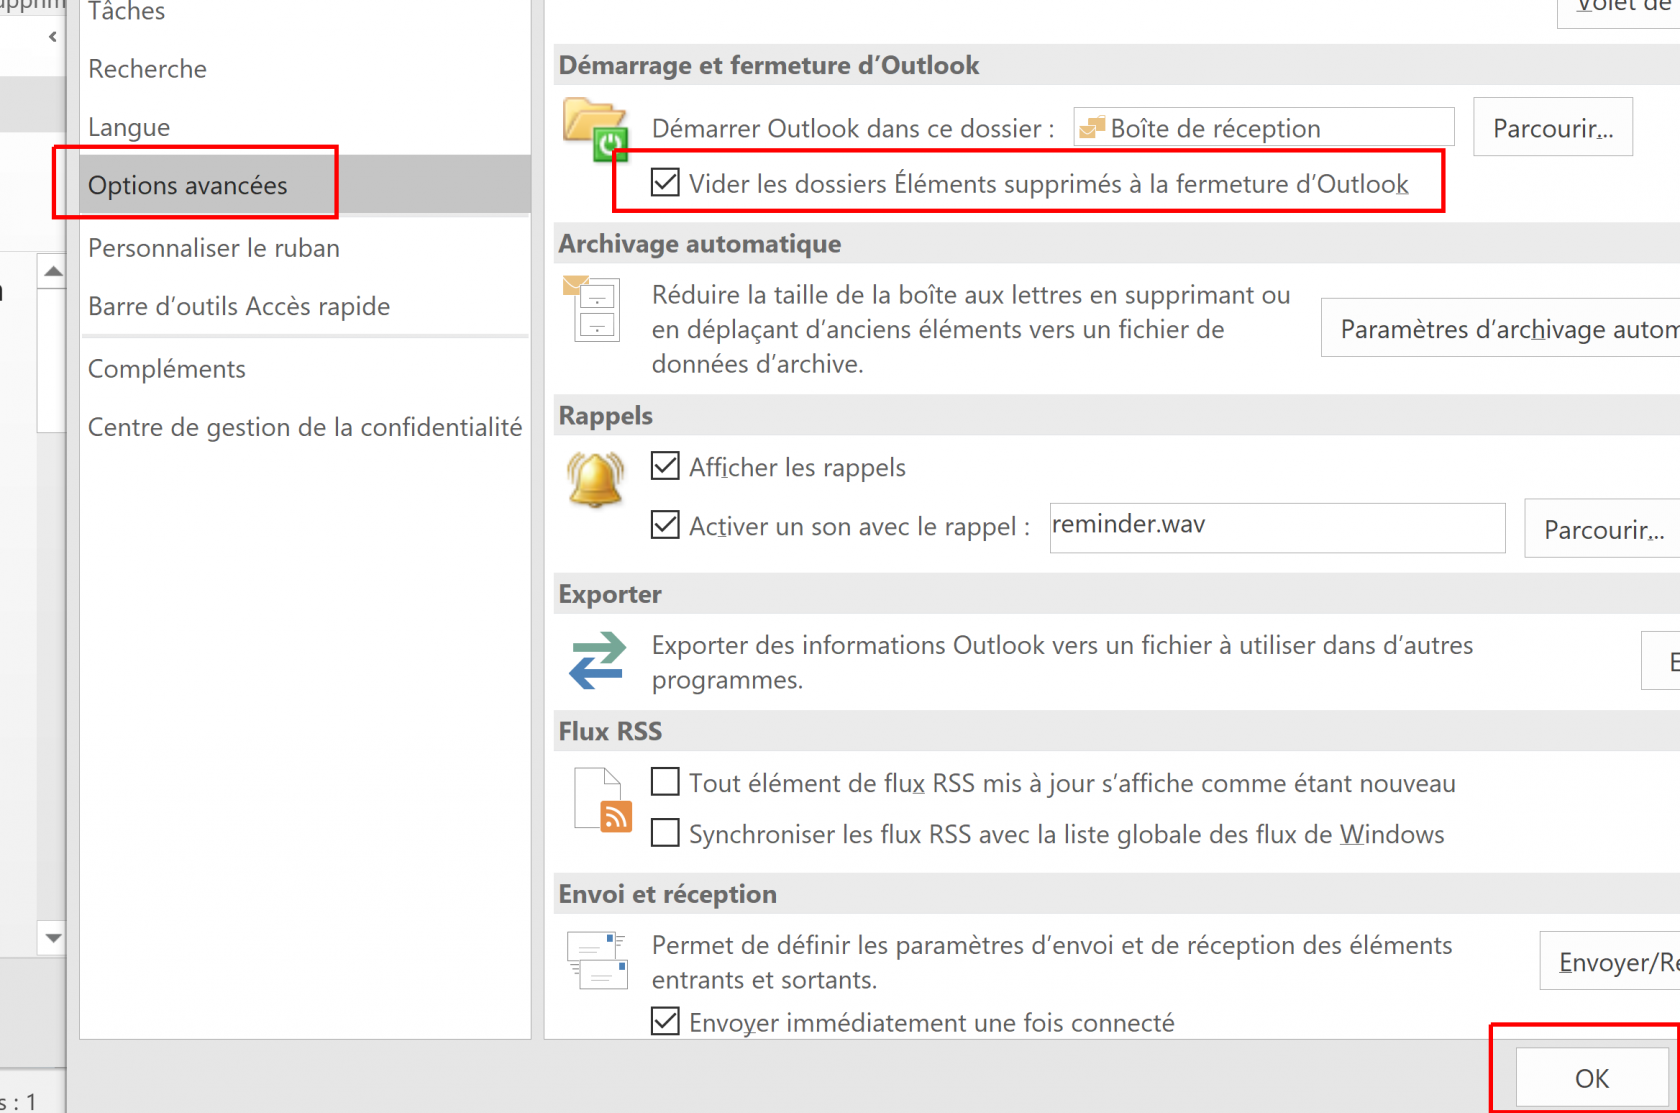1680x1113 pixels.
Task: Click the yellow reminder bell icon
Action: pos(595,480)
